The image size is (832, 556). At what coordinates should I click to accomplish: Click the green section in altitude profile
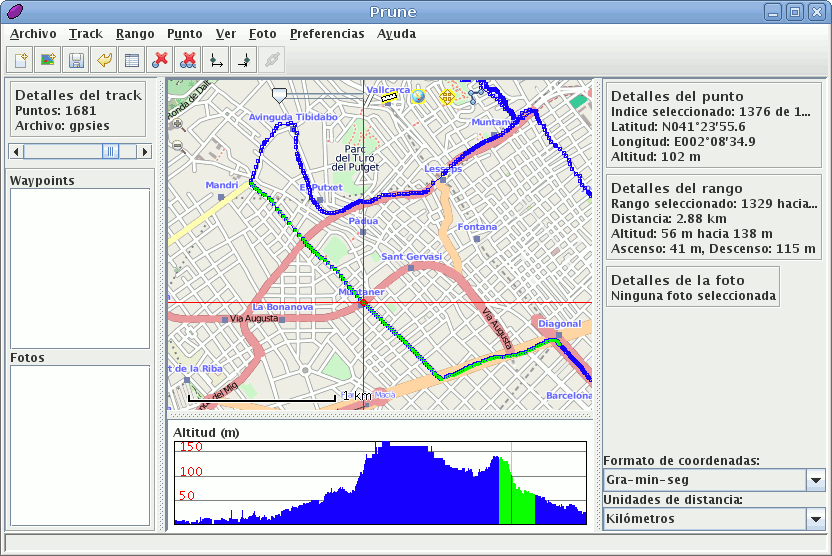point(517,497)
